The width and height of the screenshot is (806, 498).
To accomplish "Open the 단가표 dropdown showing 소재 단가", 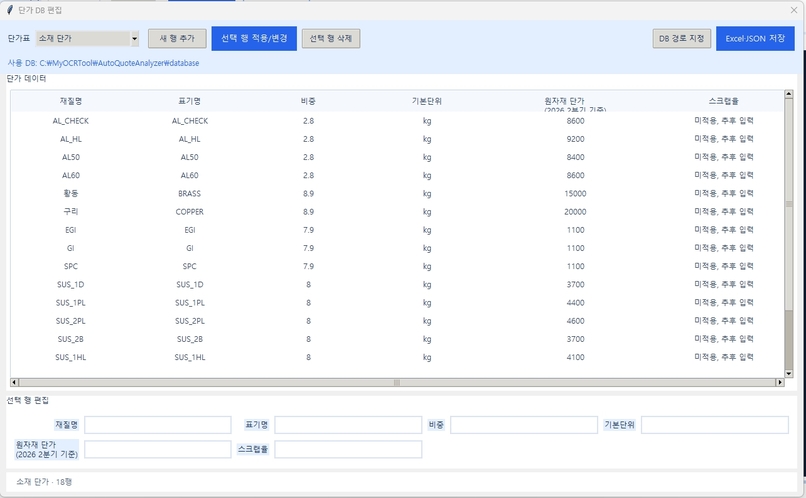I will click(87, 39).
